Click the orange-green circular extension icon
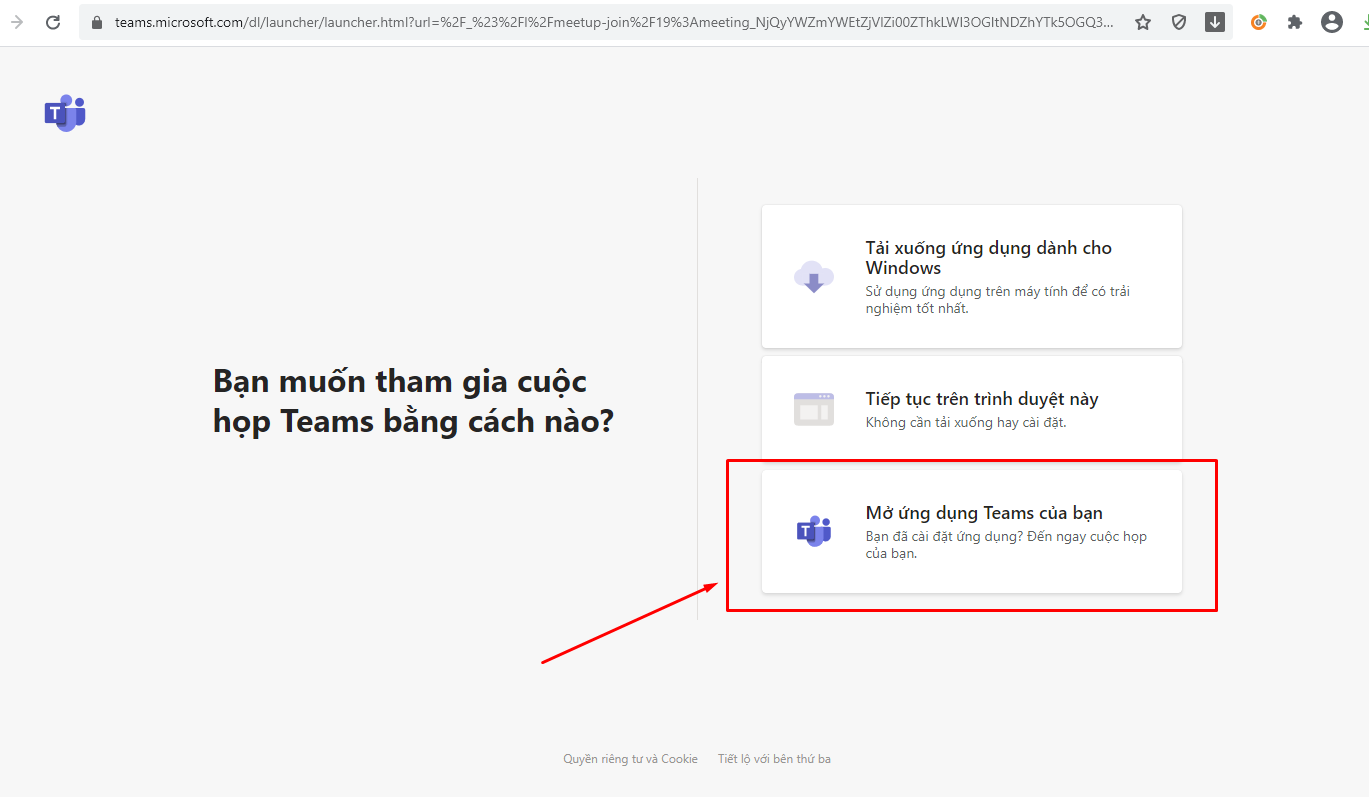1369x797 pixels. click(1259, 22)
